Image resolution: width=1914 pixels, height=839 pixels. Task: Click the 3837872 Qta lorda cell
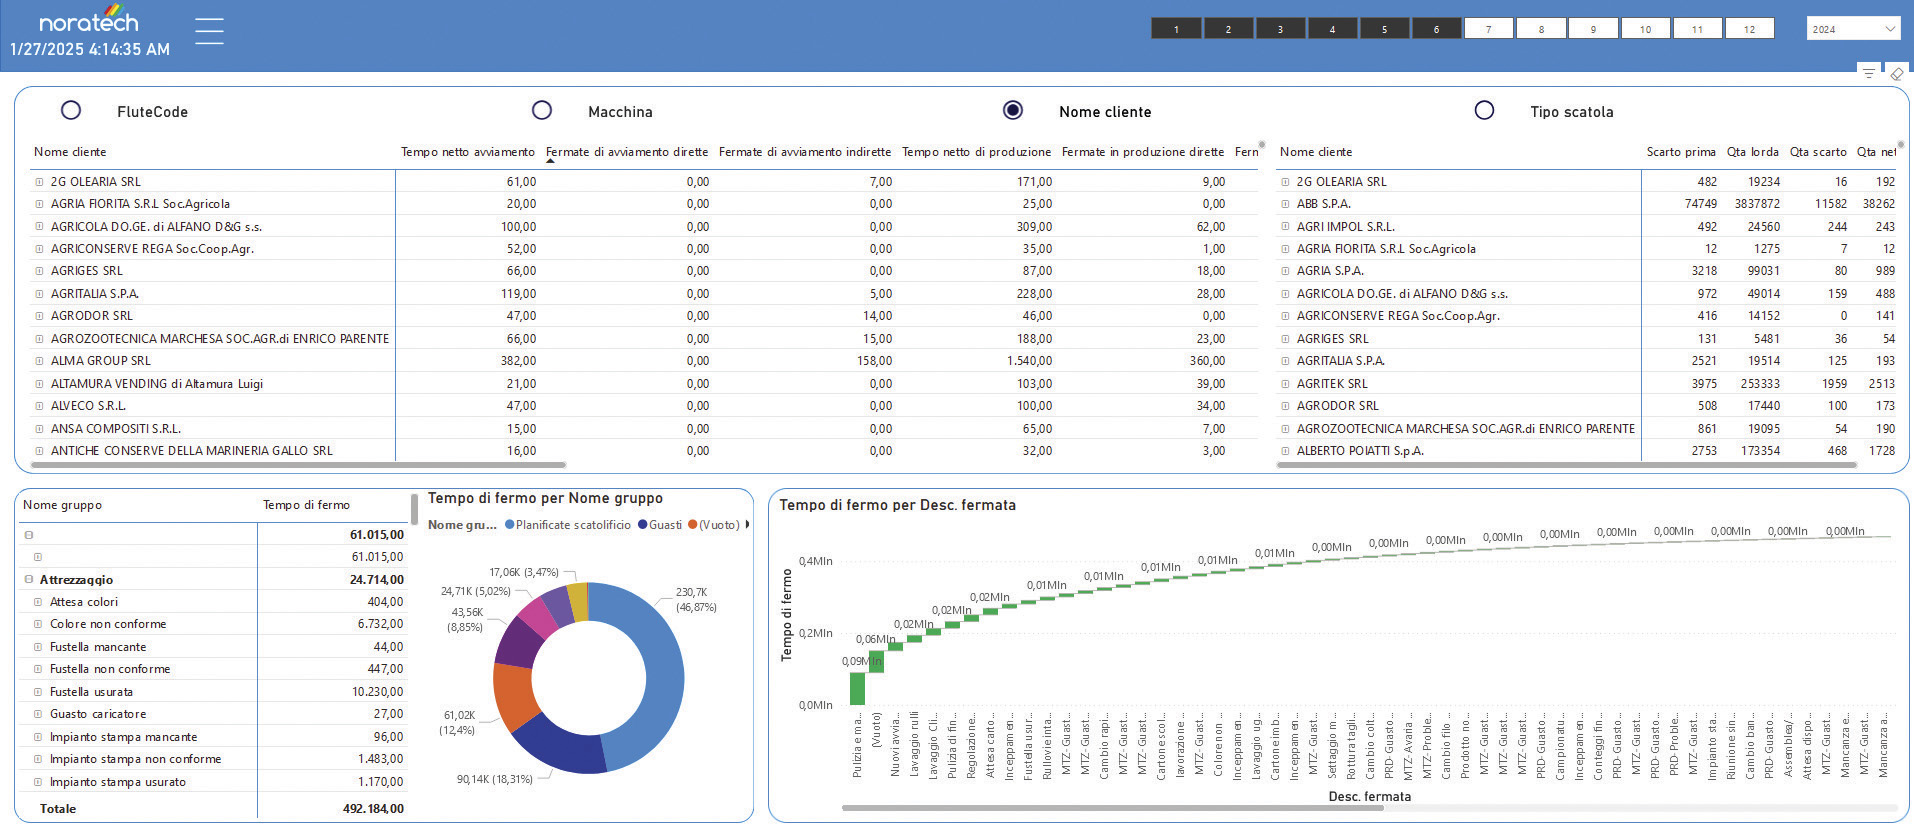pos(1757,204)
